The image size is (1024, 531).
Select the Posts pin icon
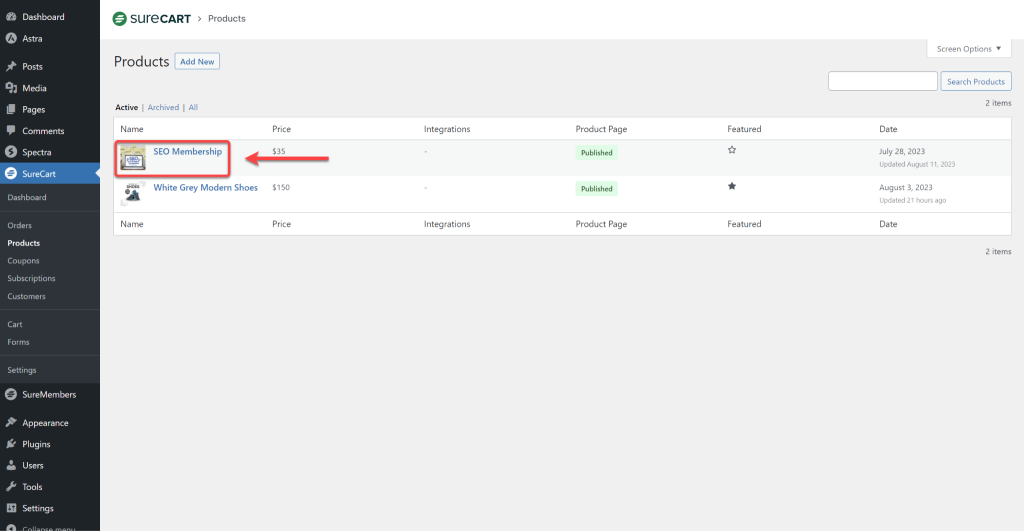point(11,67)
